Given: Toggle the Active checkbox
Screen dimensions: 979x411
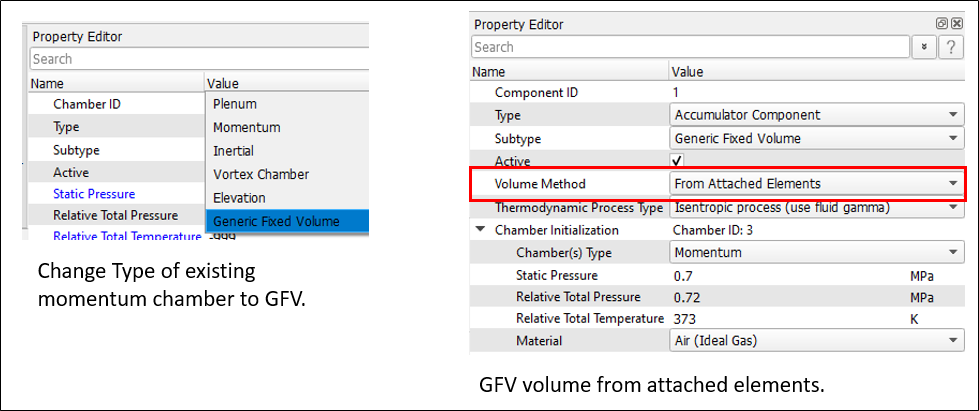Looking at the screenshot, I should (x=677, y=161).
